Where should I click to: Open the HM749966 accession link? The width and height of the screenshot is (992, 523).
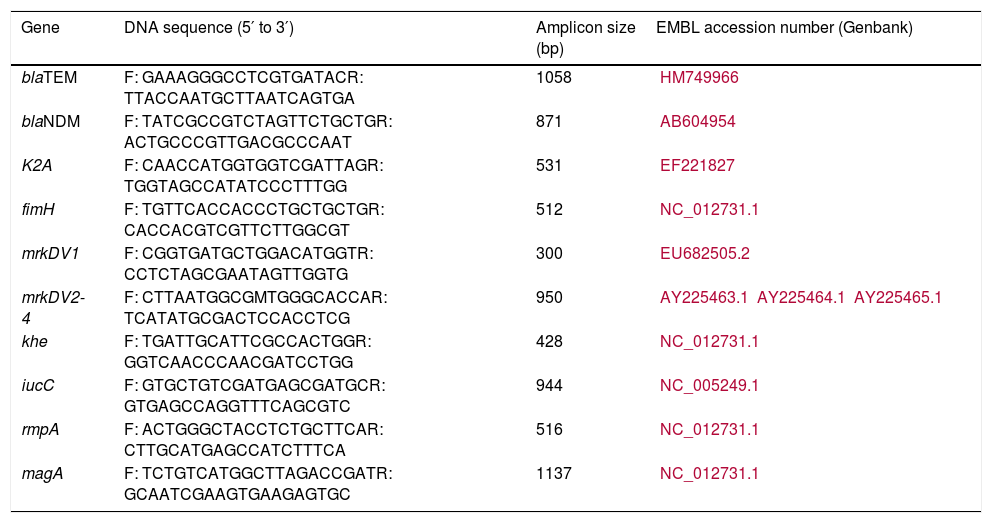coord(699,77)
